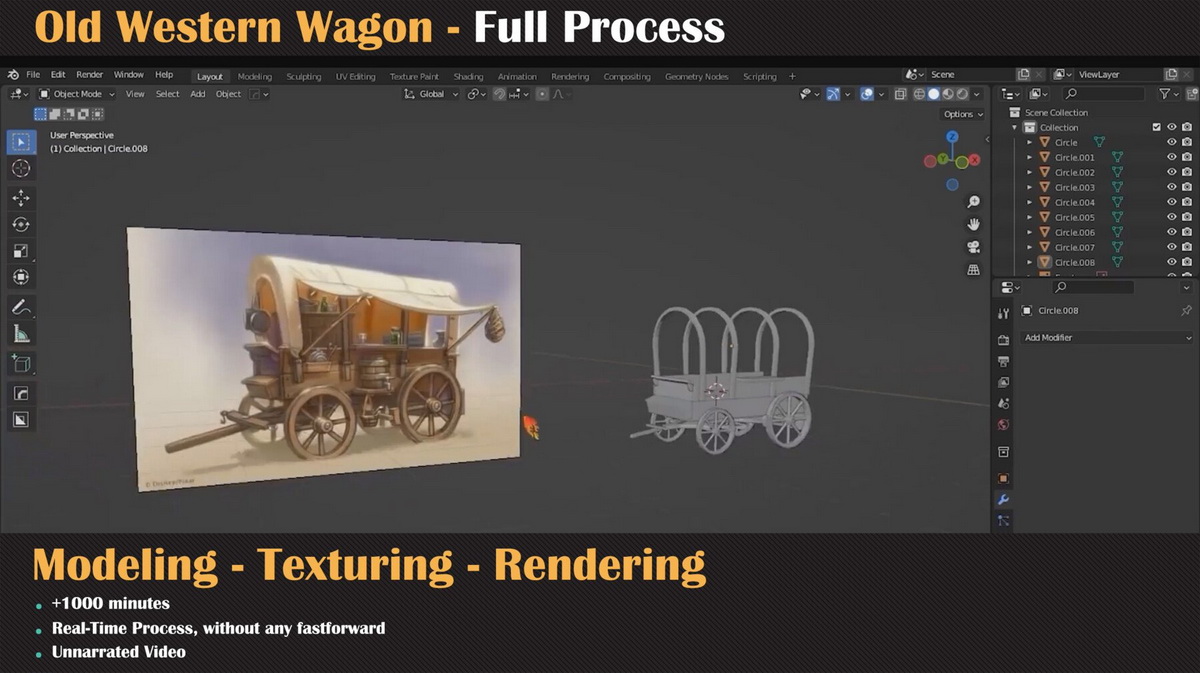Select the Add Cube tool
This screenshot has width=1200, height=673.
21,364
